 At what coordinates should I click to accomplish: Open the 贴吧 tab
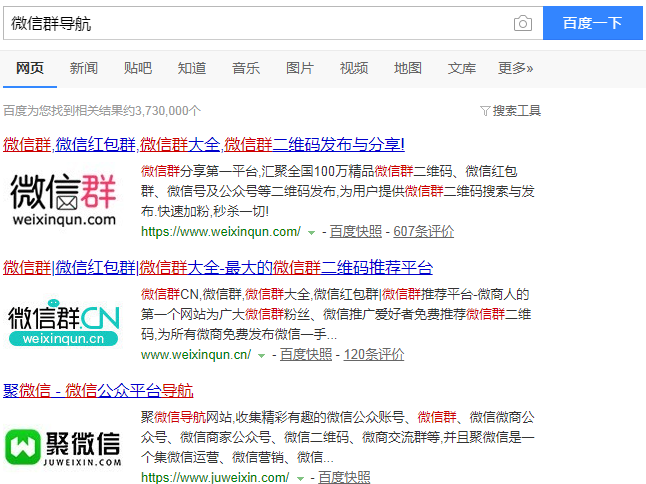[138, 68]
